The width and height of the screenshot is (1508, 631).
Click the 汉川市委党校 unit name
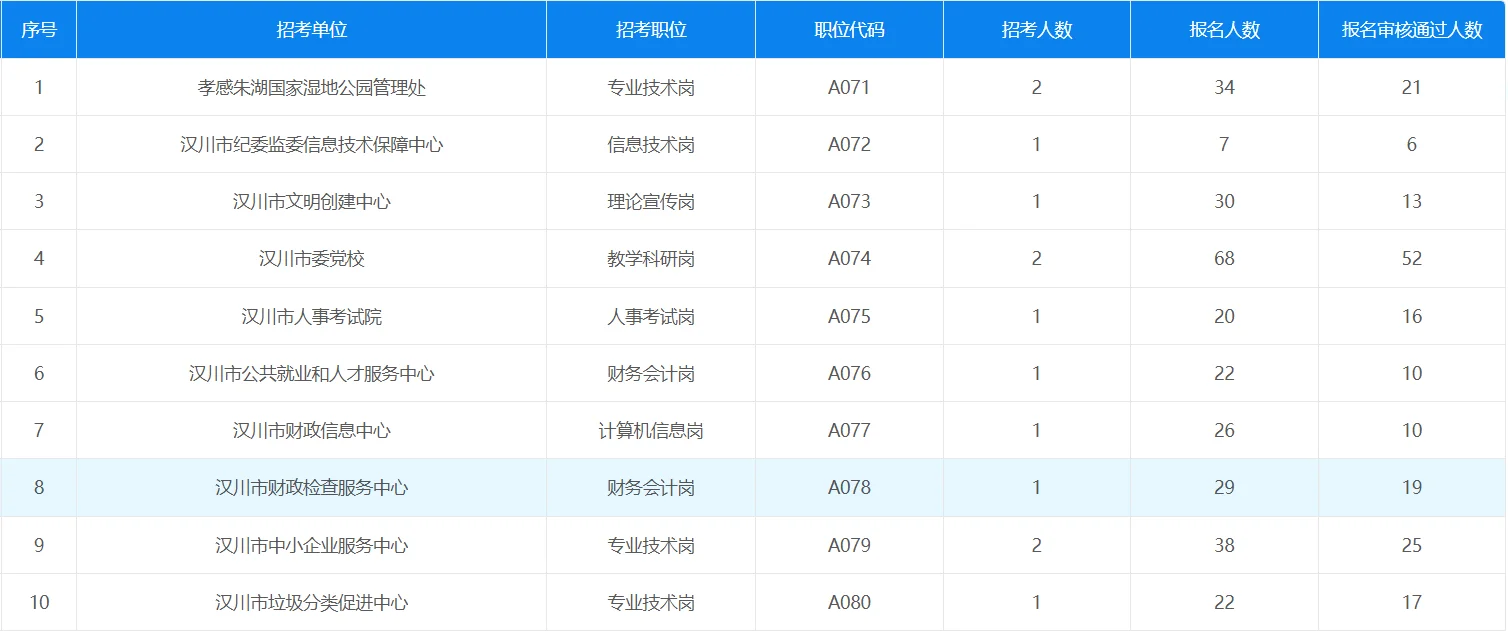pyautogui.click(x=312, y=258)
